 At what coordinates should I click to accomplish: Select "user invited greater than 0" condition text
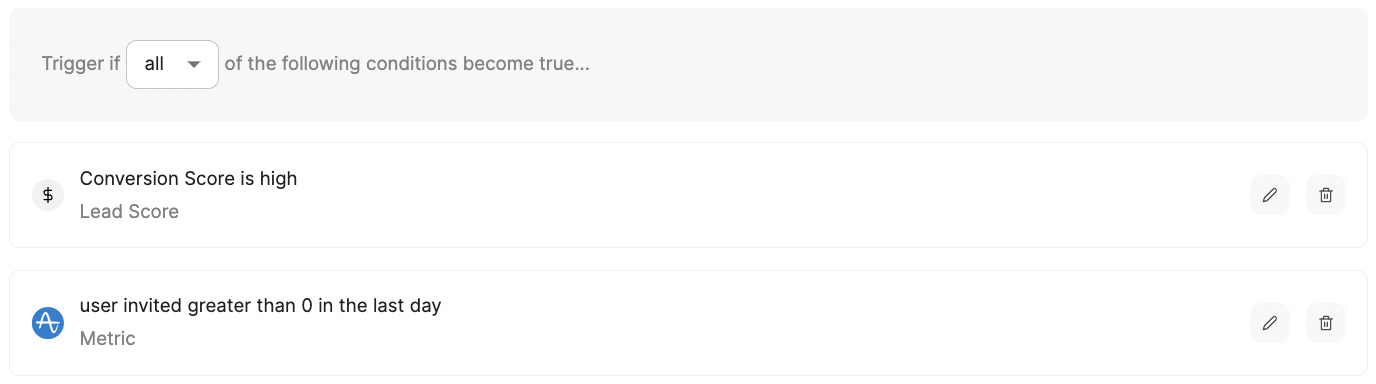(x=196, y=306)
